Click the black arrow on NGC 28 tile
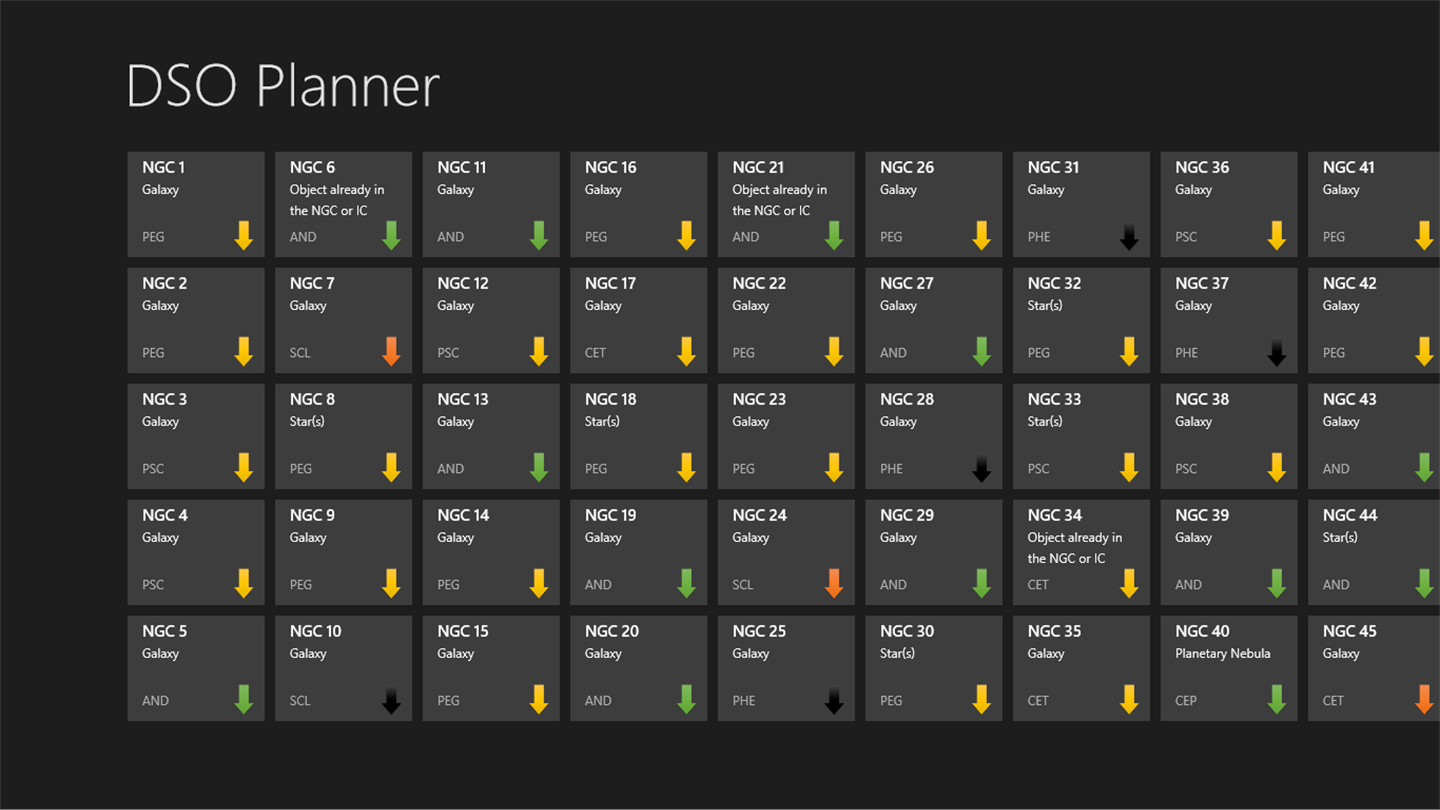Viewport: 1440px width, 810px height. (981, 468)
